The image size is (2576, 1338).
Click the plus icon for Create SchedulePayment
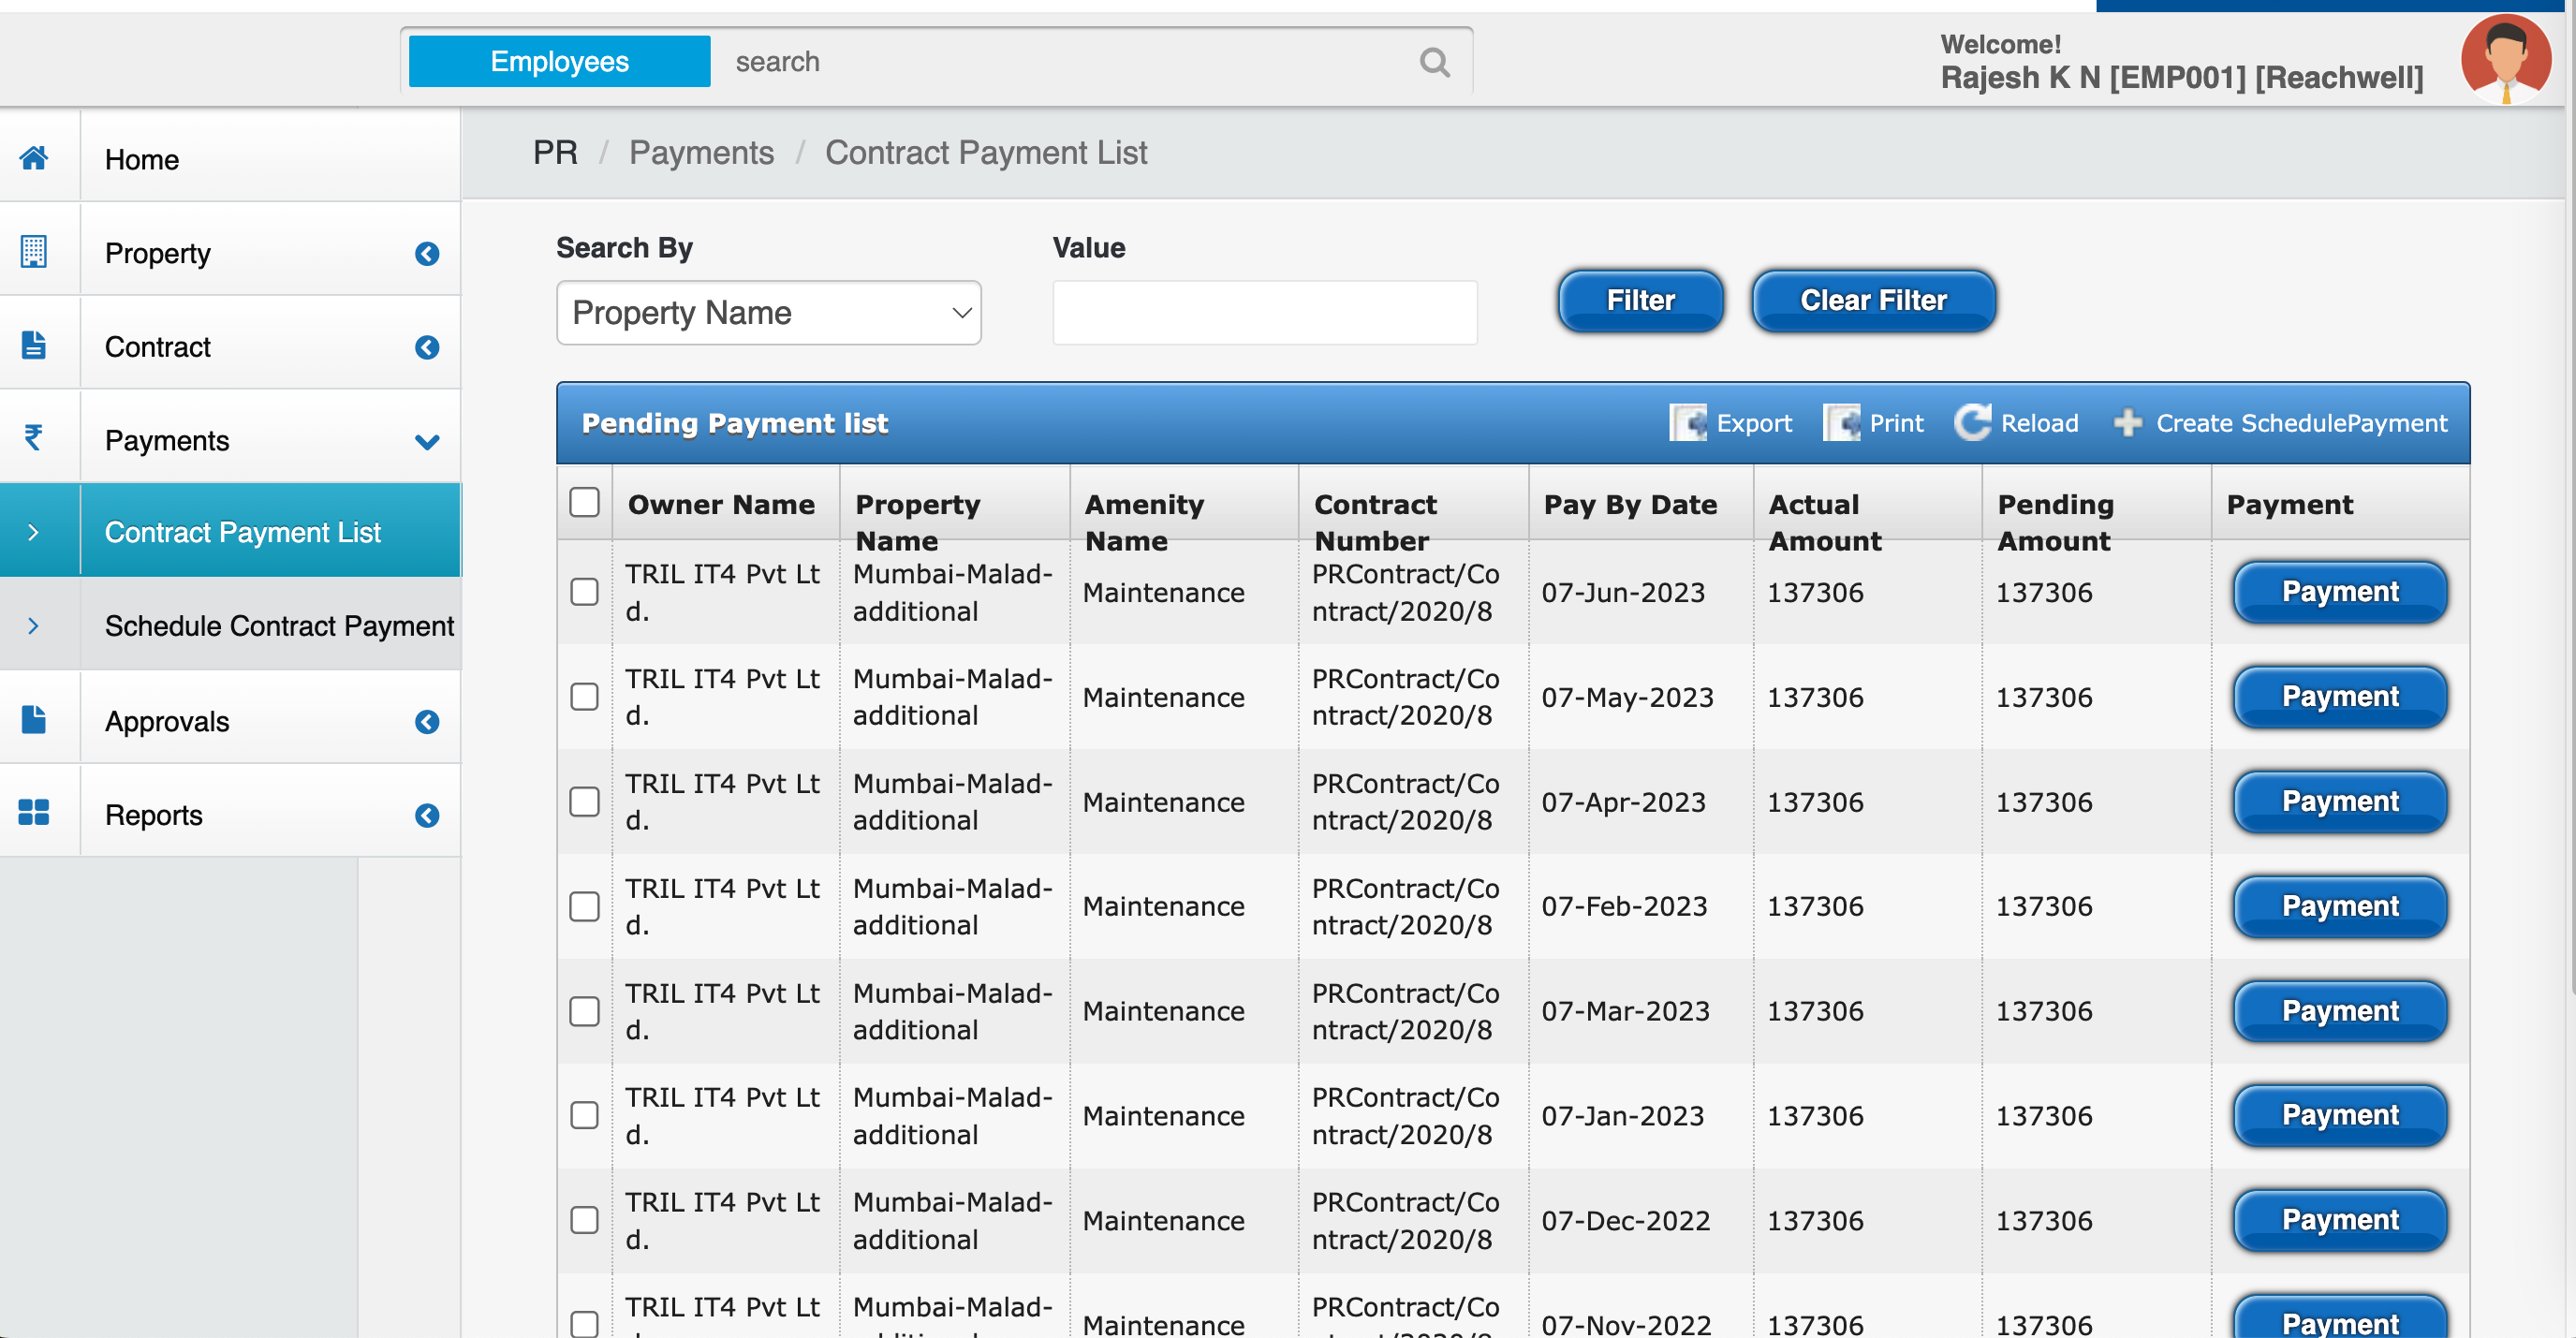(x=2127, y=423)
